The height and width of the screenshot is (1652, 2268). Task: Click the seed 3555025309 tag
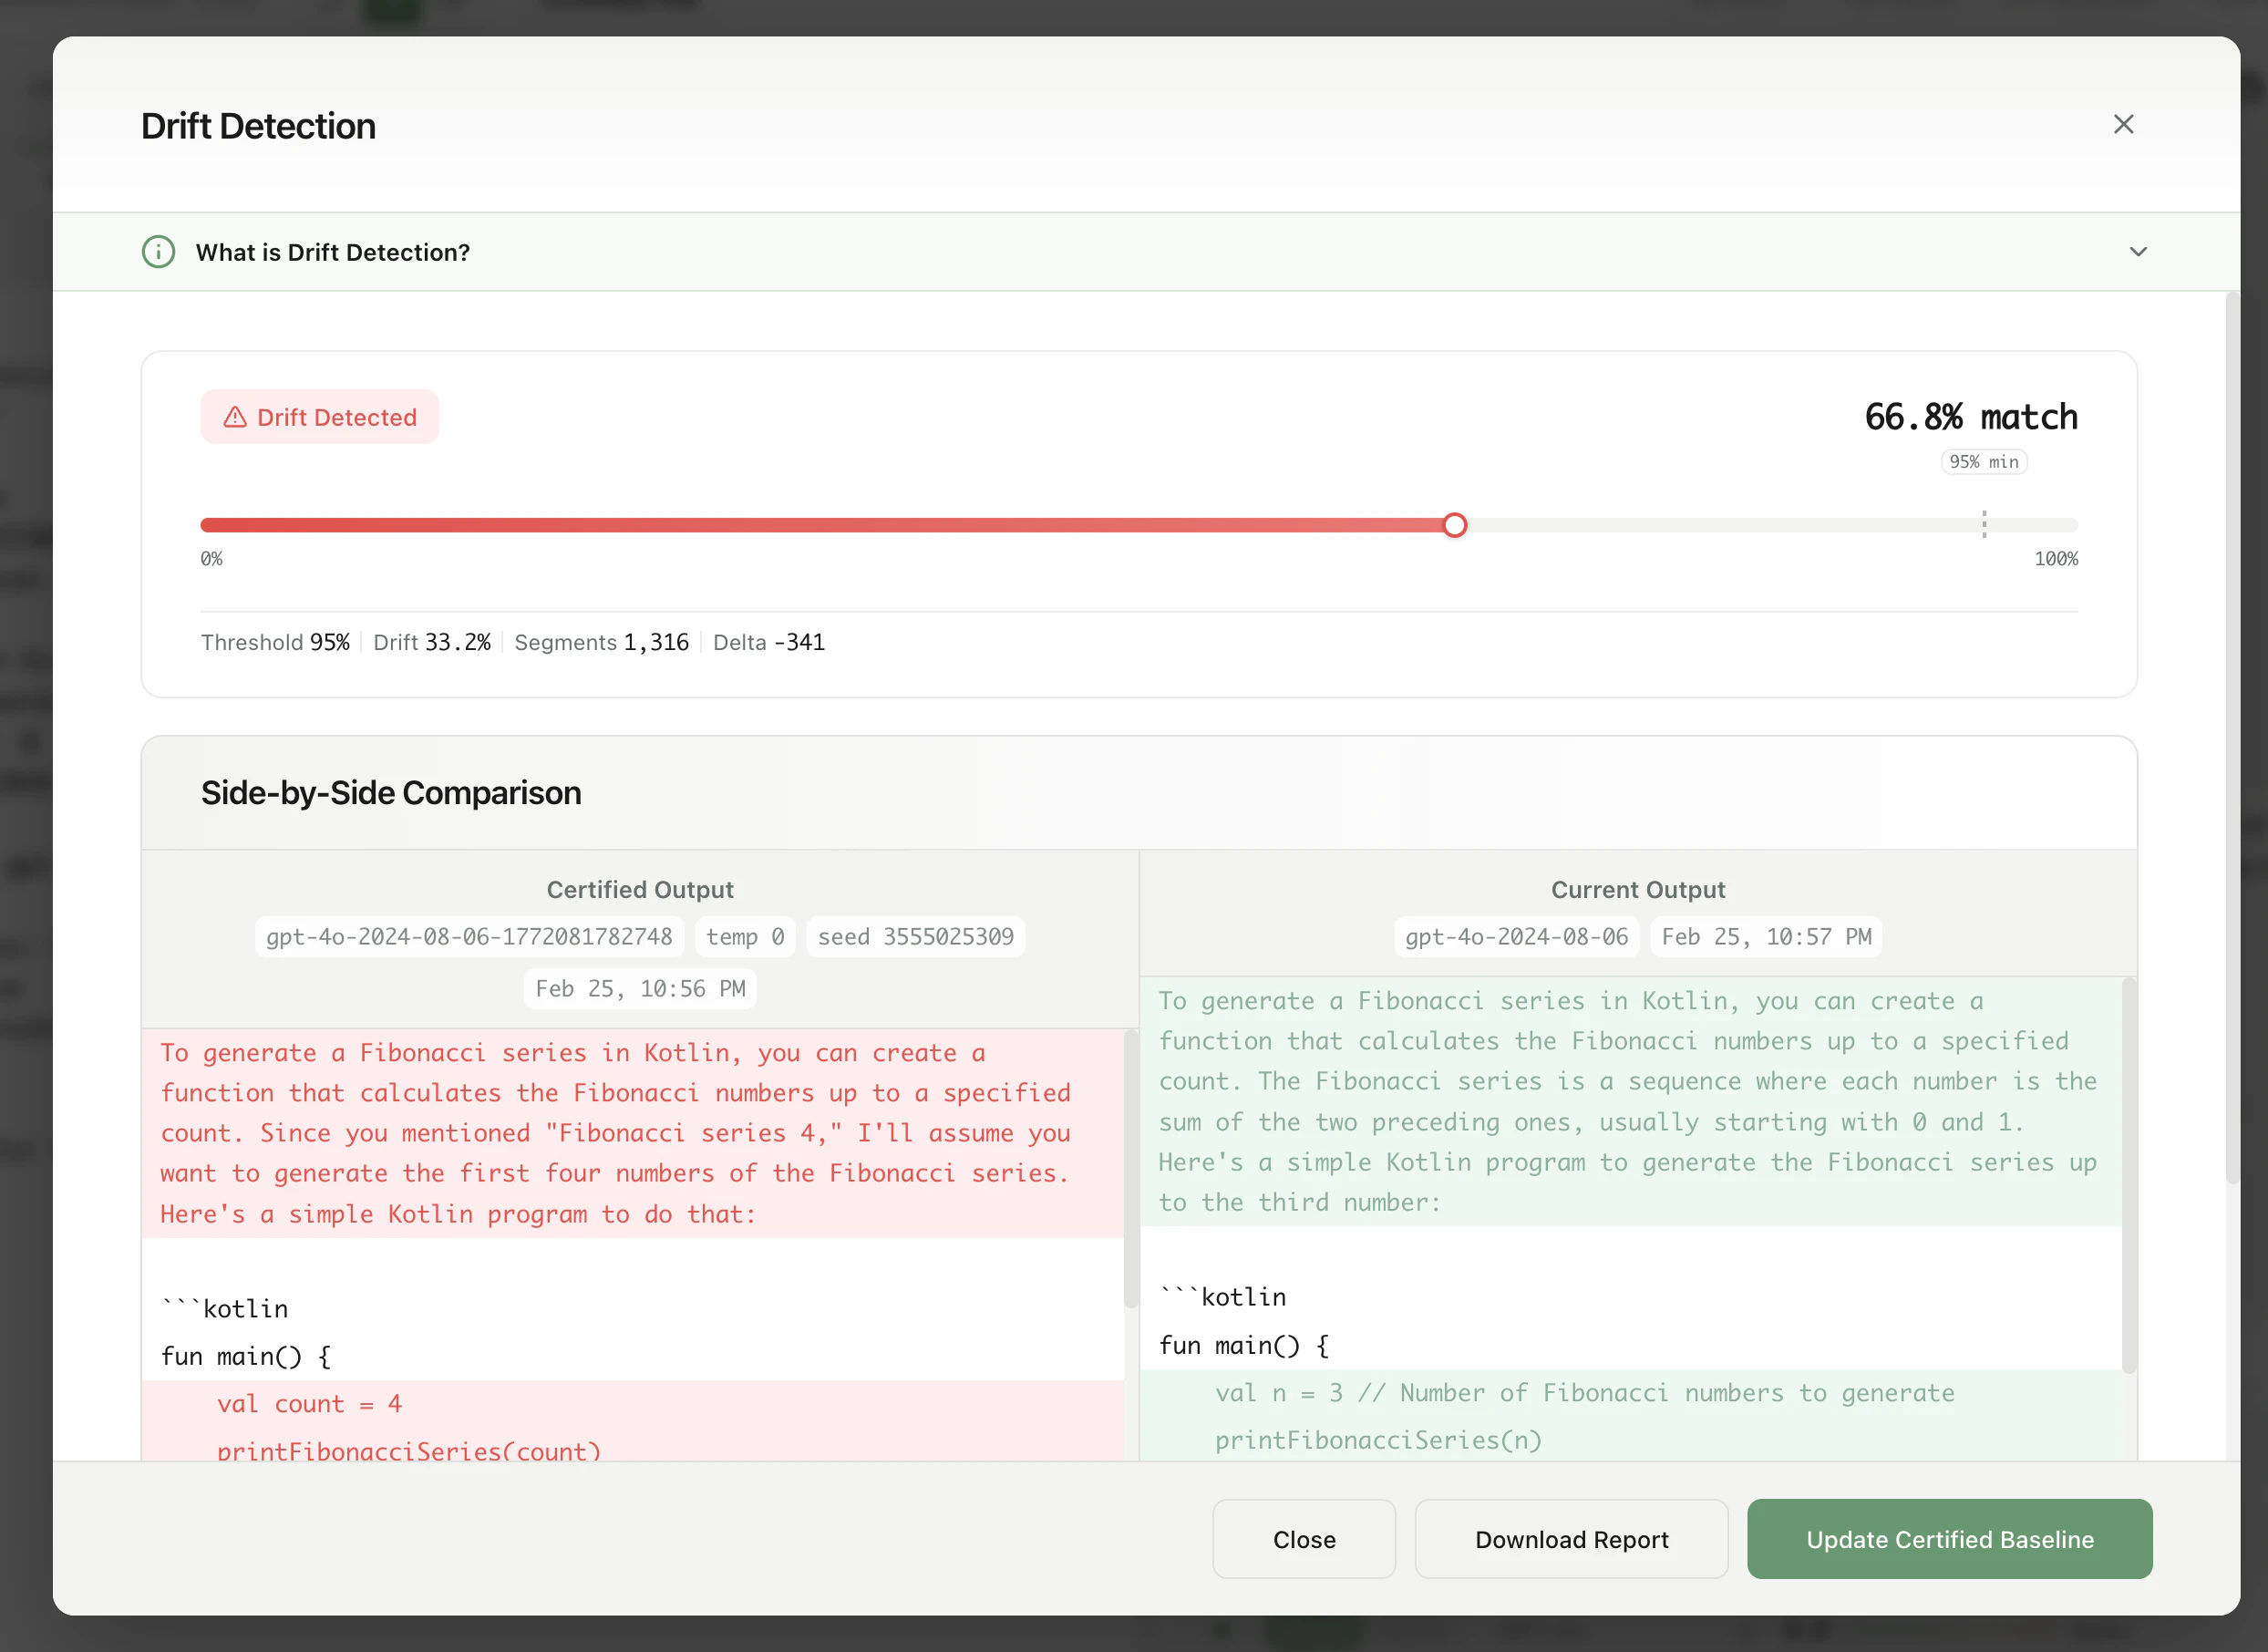click(x=915, y=937)
